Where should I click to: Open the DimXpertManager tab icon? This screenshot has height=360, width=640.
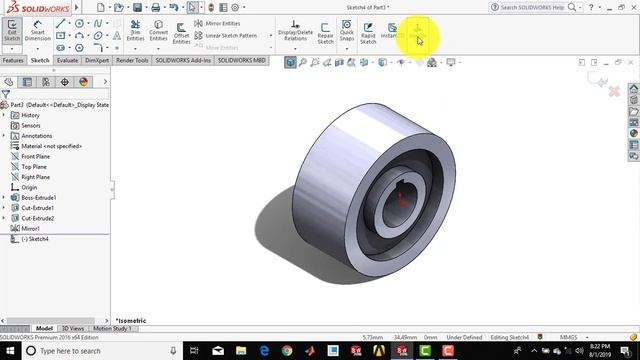click(64, 82)
